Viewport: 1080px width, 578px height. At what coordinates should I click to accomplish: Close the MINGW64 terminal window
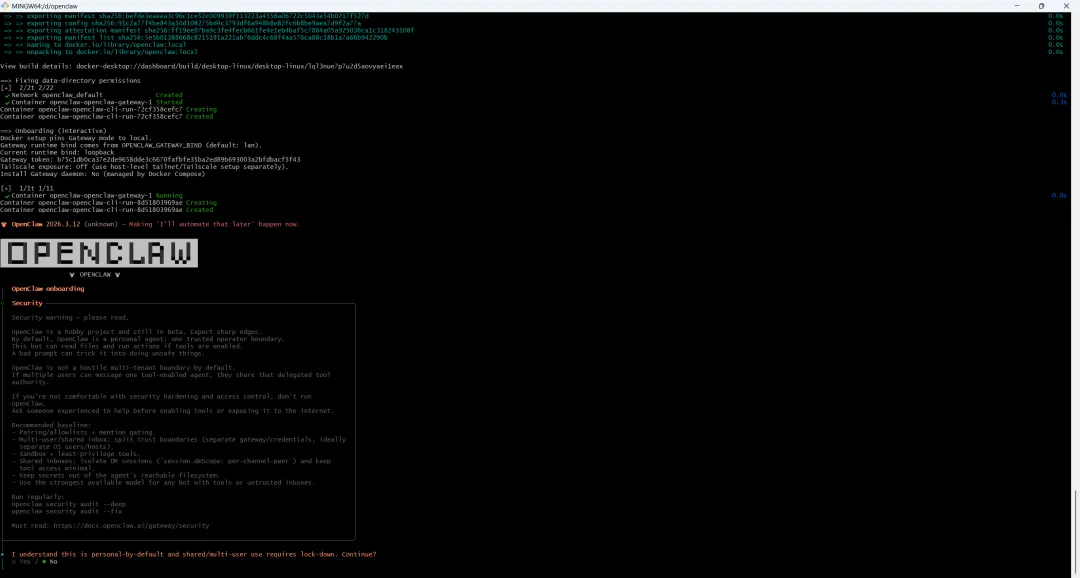1066,6
